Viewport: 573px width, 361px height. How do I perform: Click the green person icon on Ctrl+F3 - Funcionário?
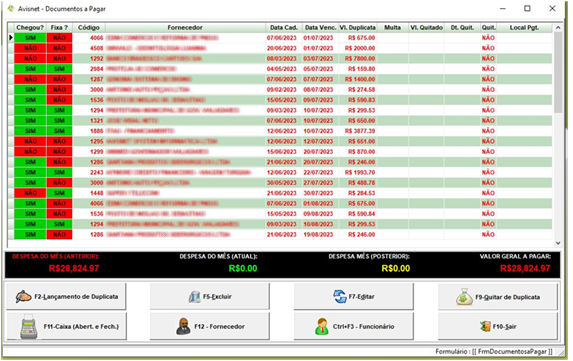pos(322,326)
